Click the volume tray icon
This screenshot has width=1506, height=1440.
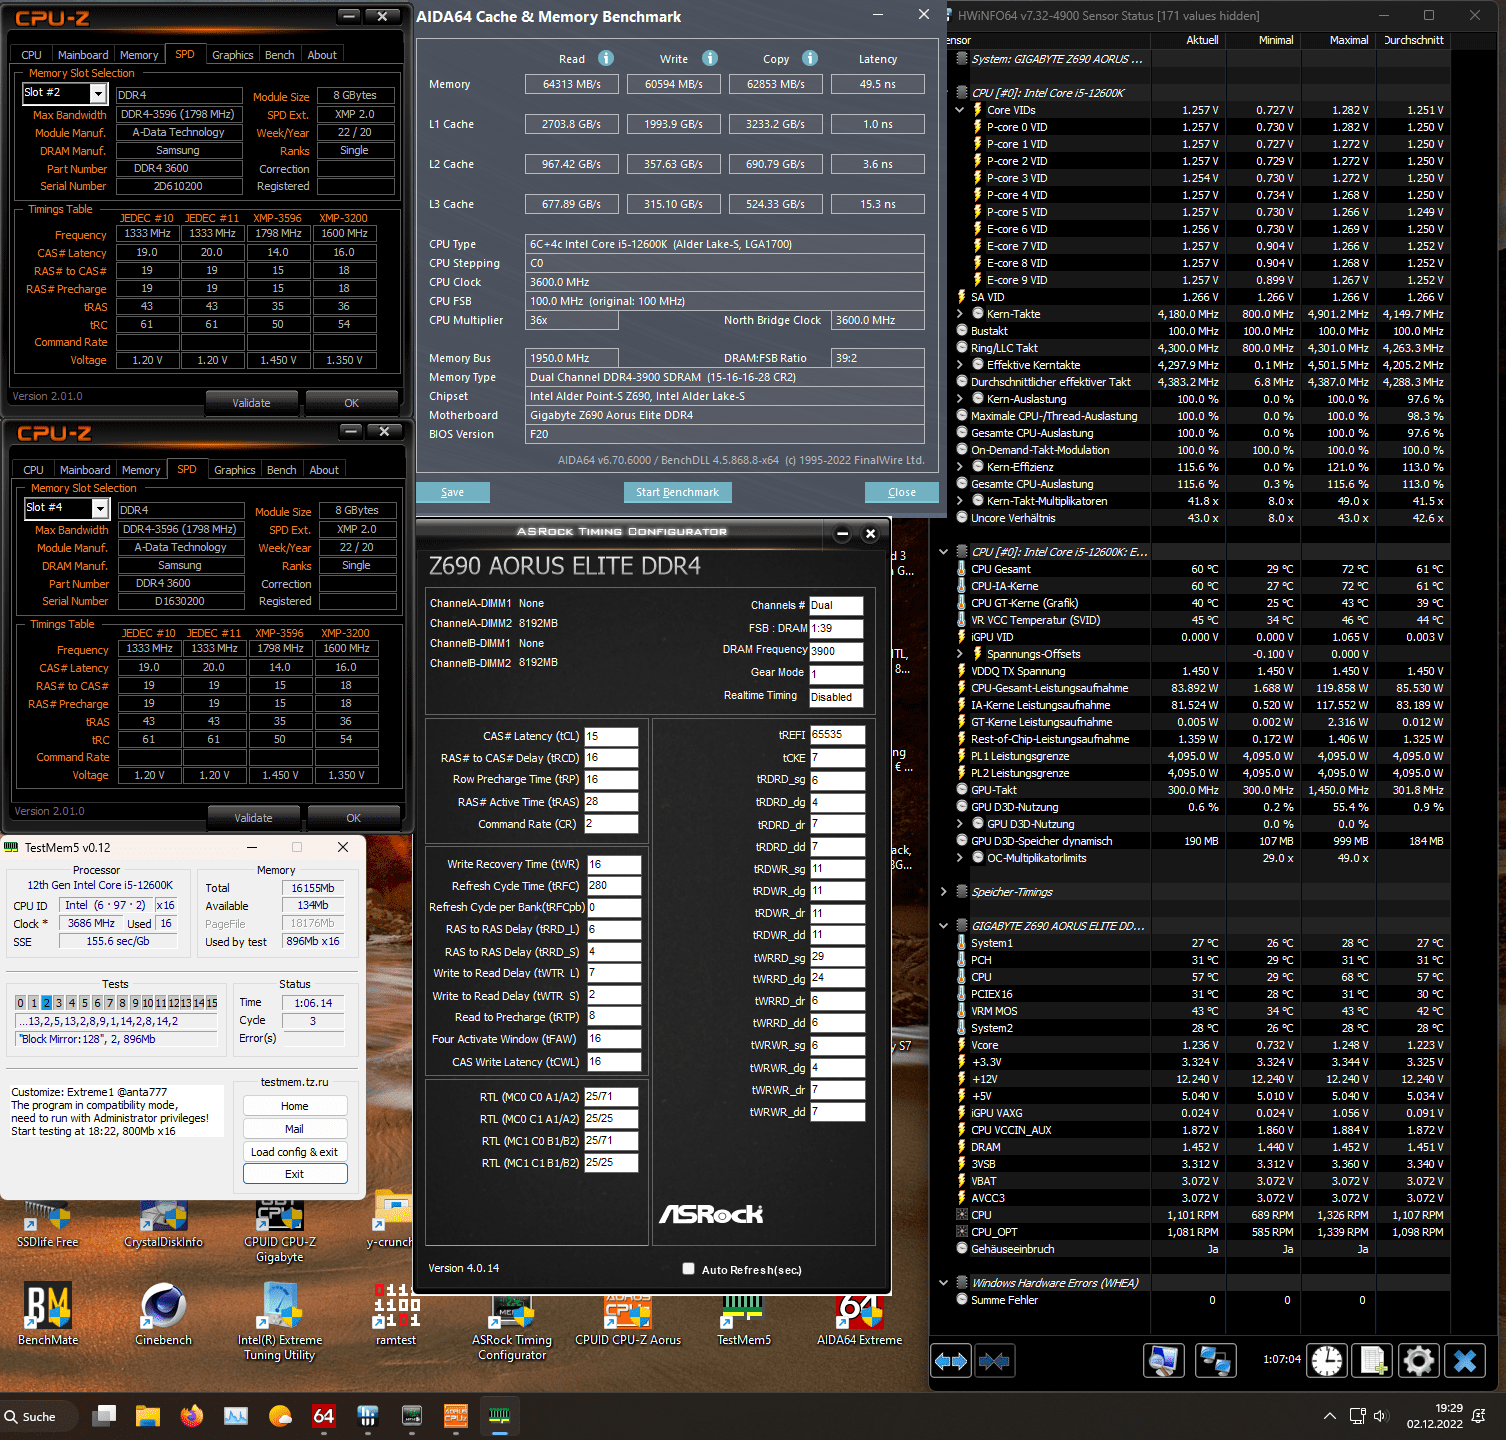pos(1381,1416)
